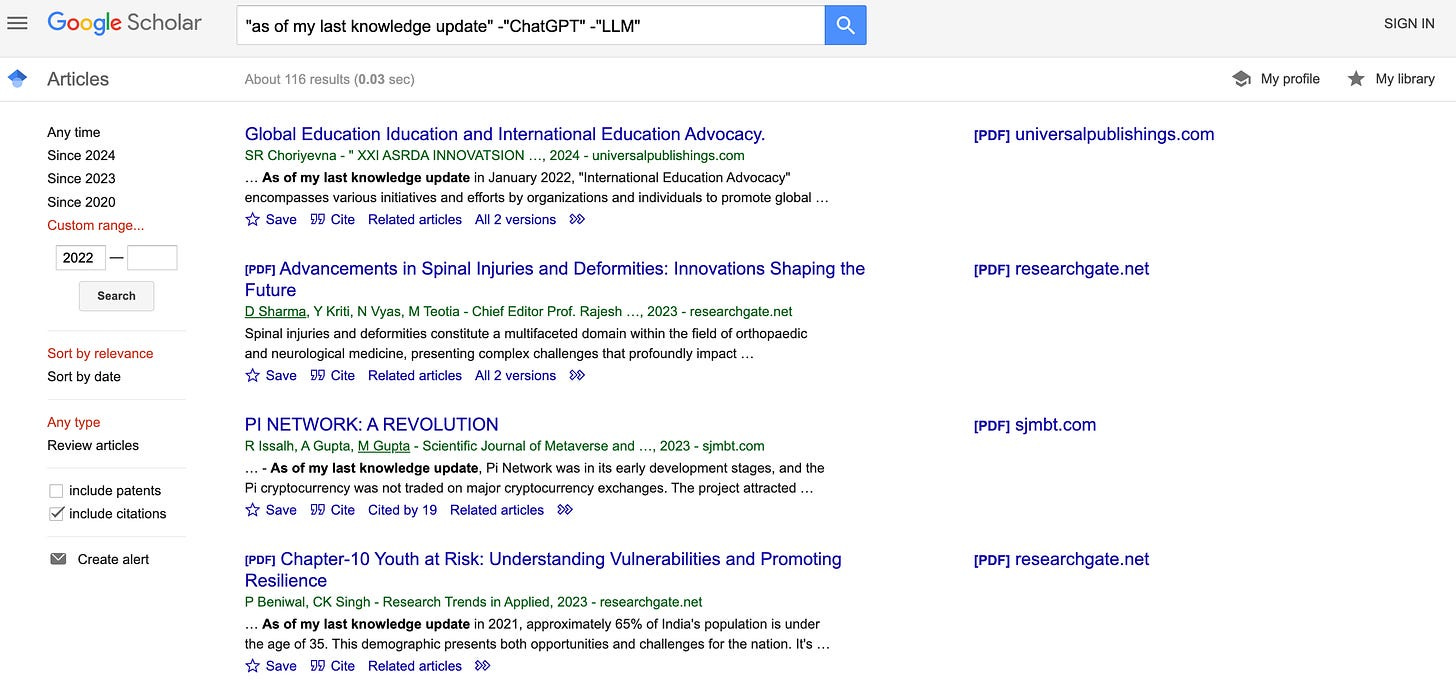Click Create alert envelope icon

(58, 559)
